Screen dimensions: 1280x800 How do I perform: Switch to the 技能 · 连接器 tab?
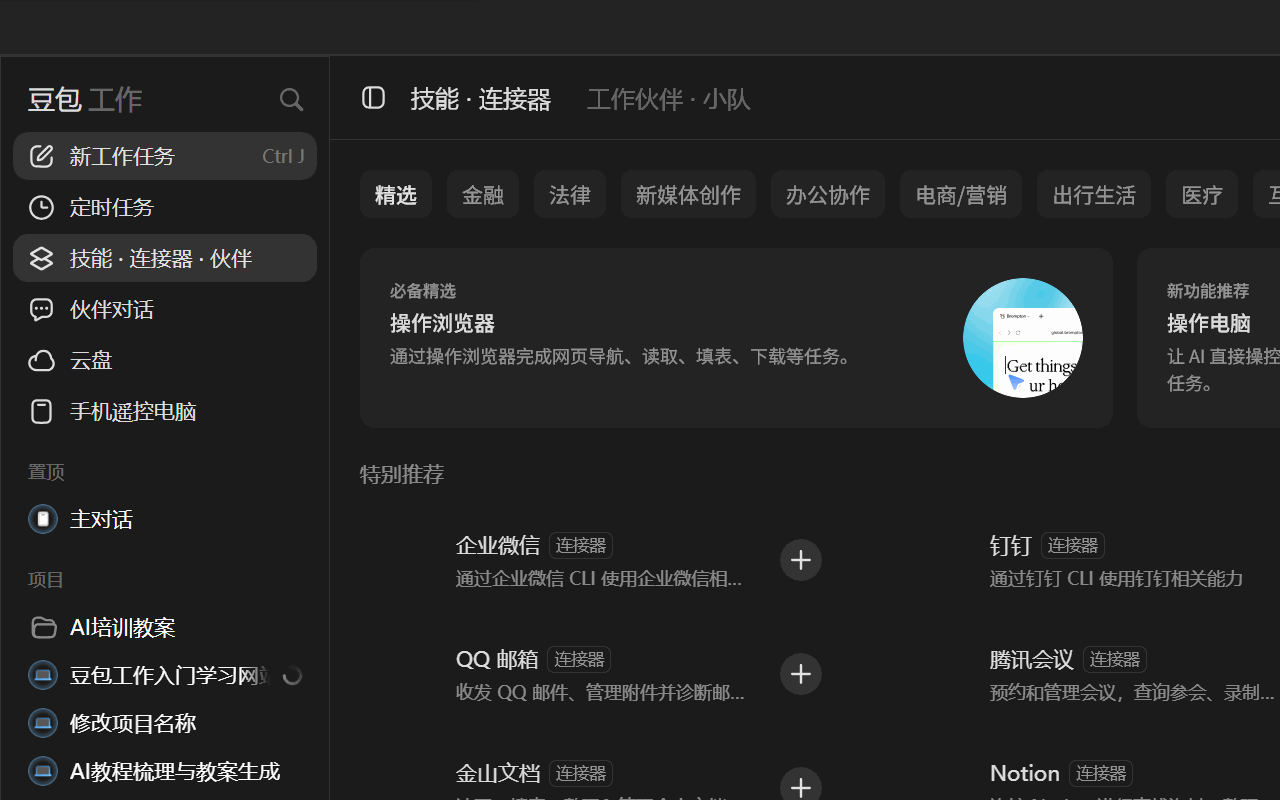481,99
